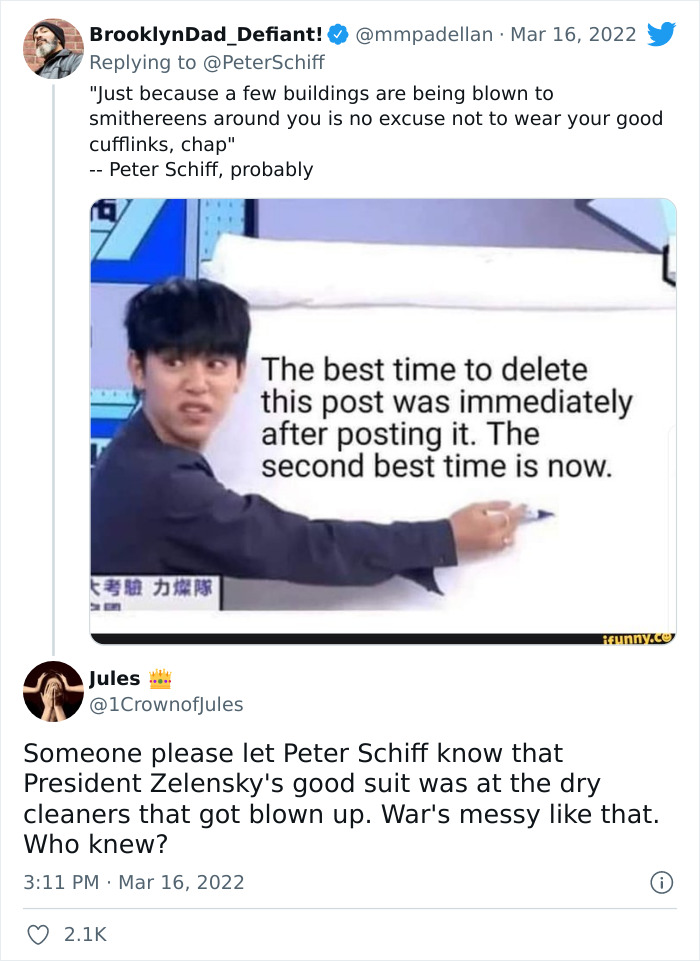
Task: Visit the @mmpadellan handle
Action: coord(425,35)
